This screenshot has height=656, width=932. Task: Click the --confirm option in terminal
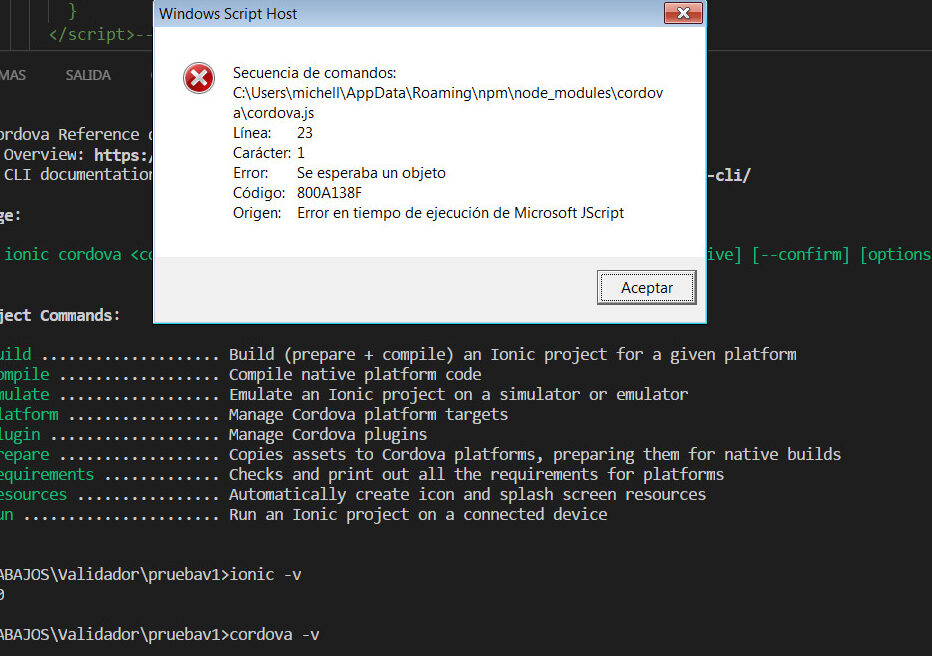(802, 254)
